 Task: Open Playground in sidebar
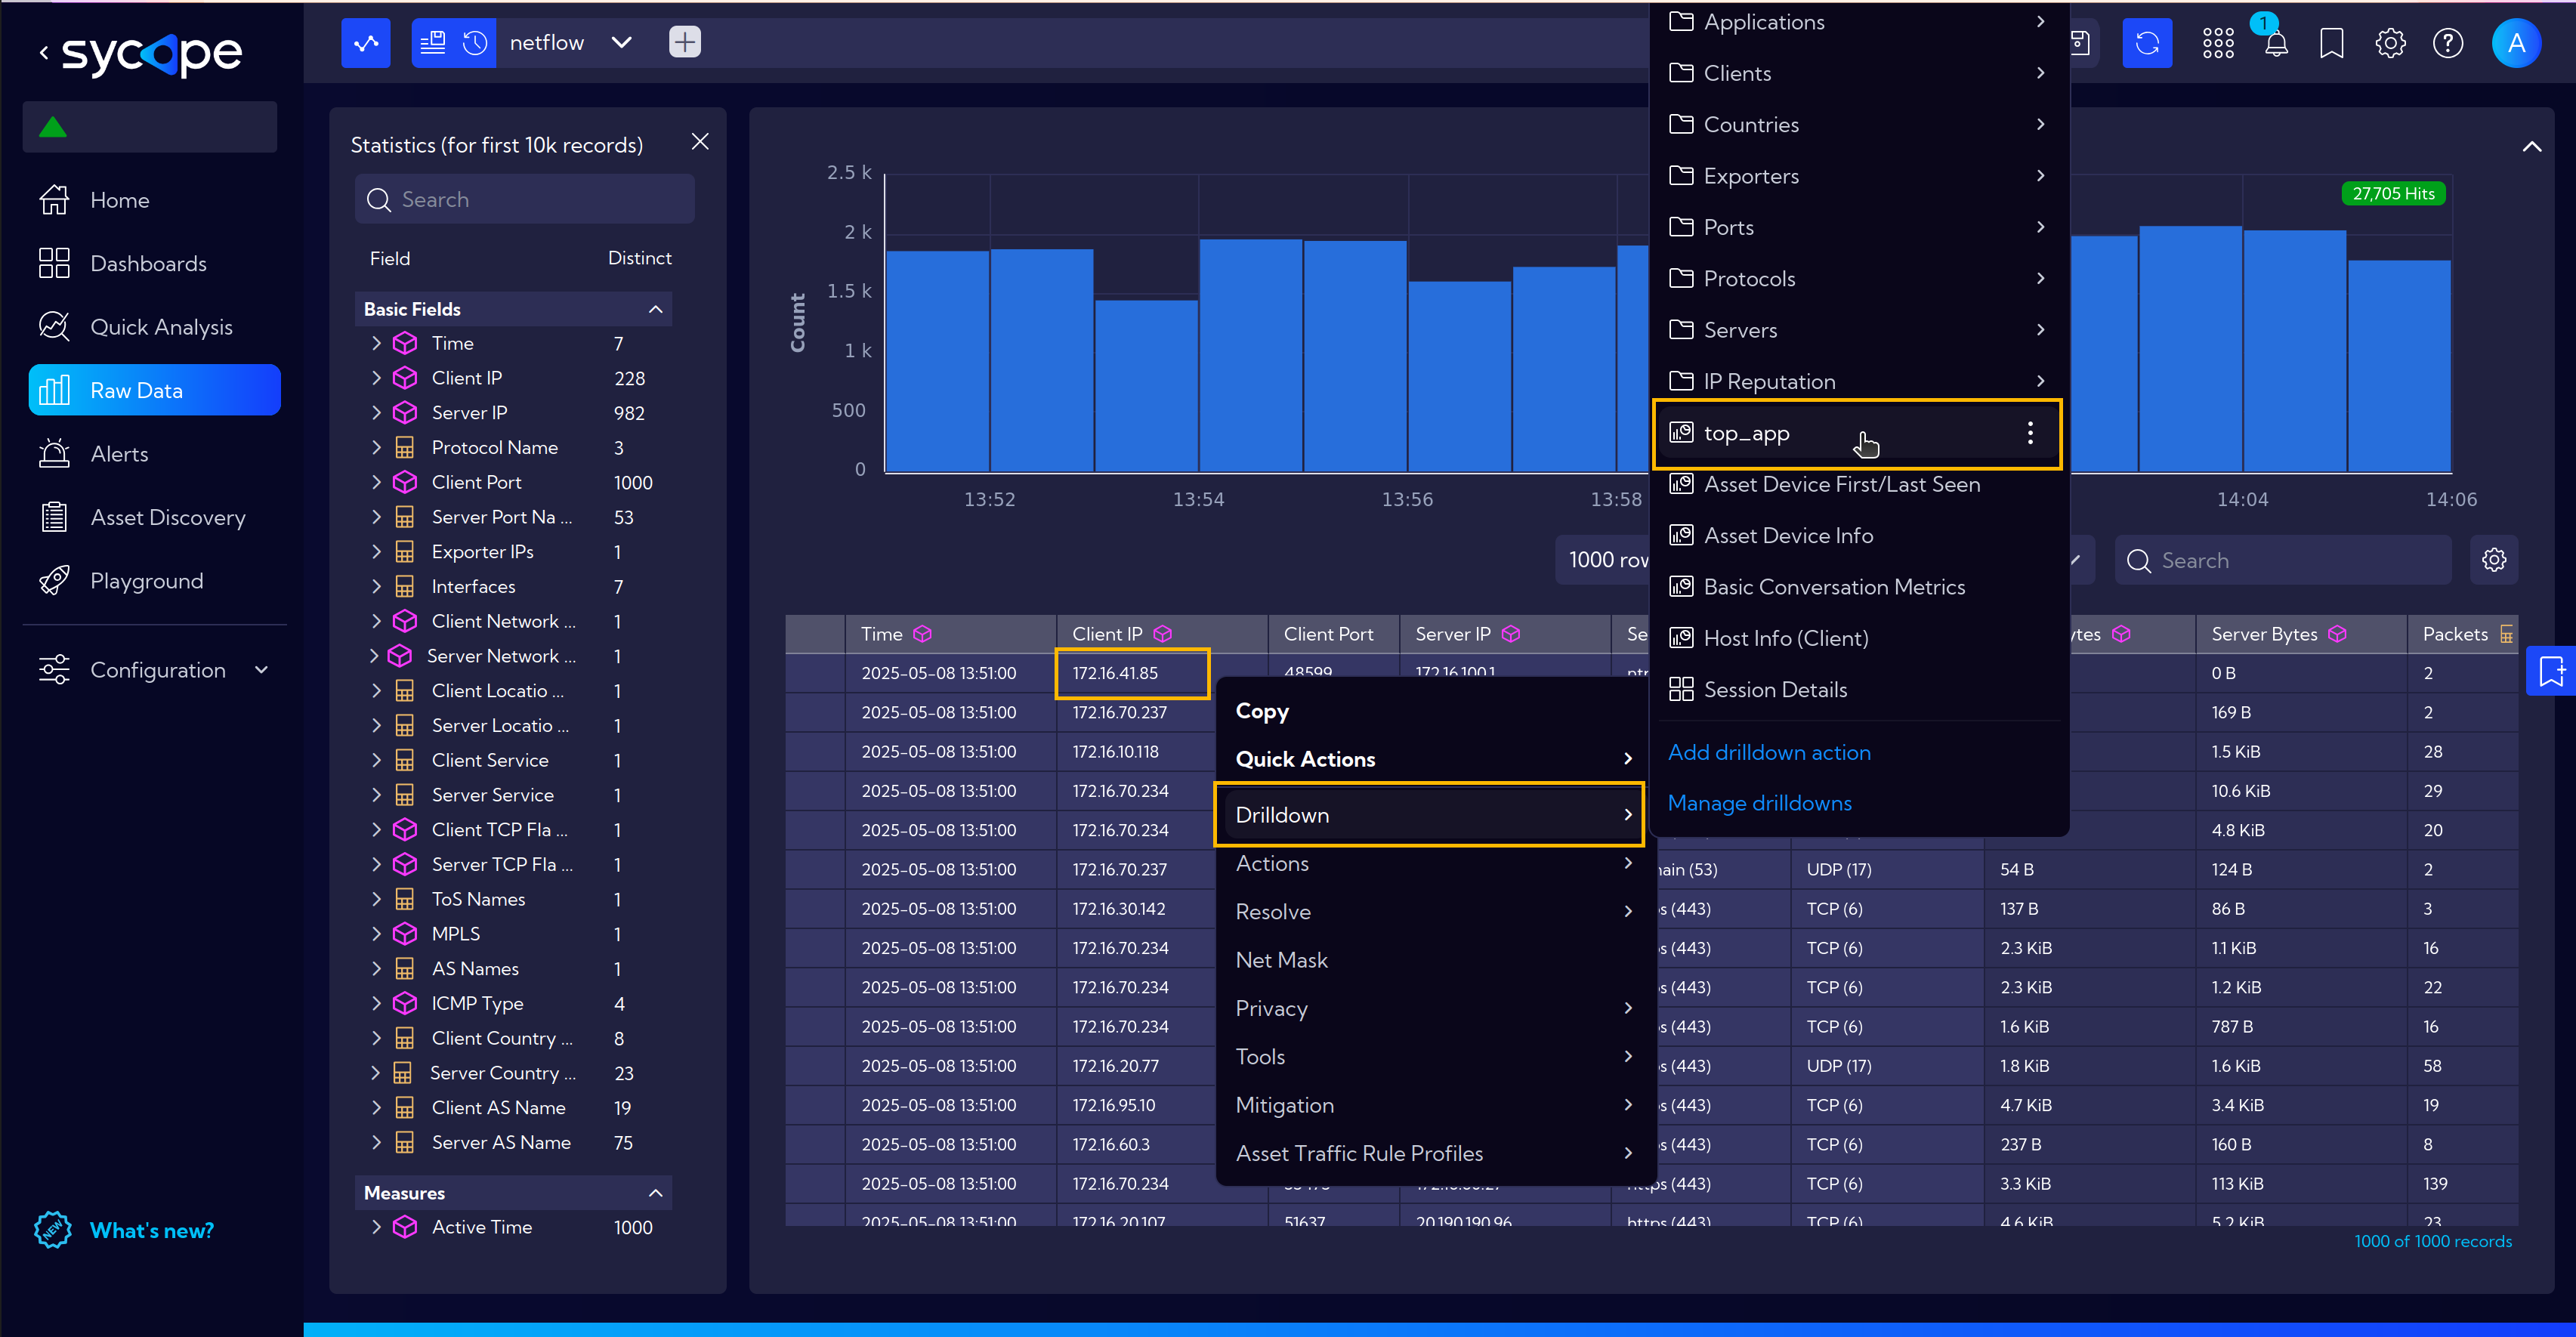tap(155, 581)
